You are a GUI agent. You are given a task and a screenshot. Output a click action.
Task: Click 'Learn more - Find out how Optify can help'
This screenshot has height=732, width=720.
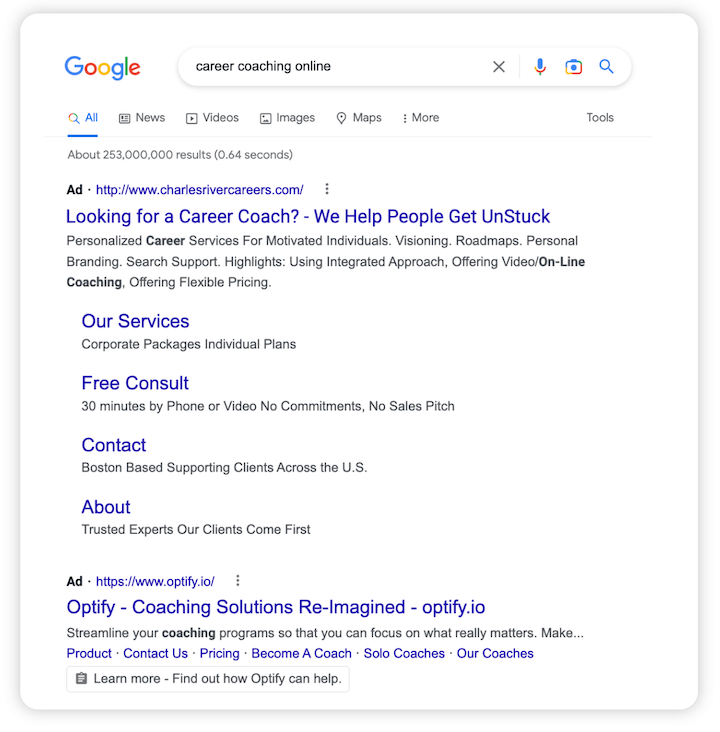point(209,679)
